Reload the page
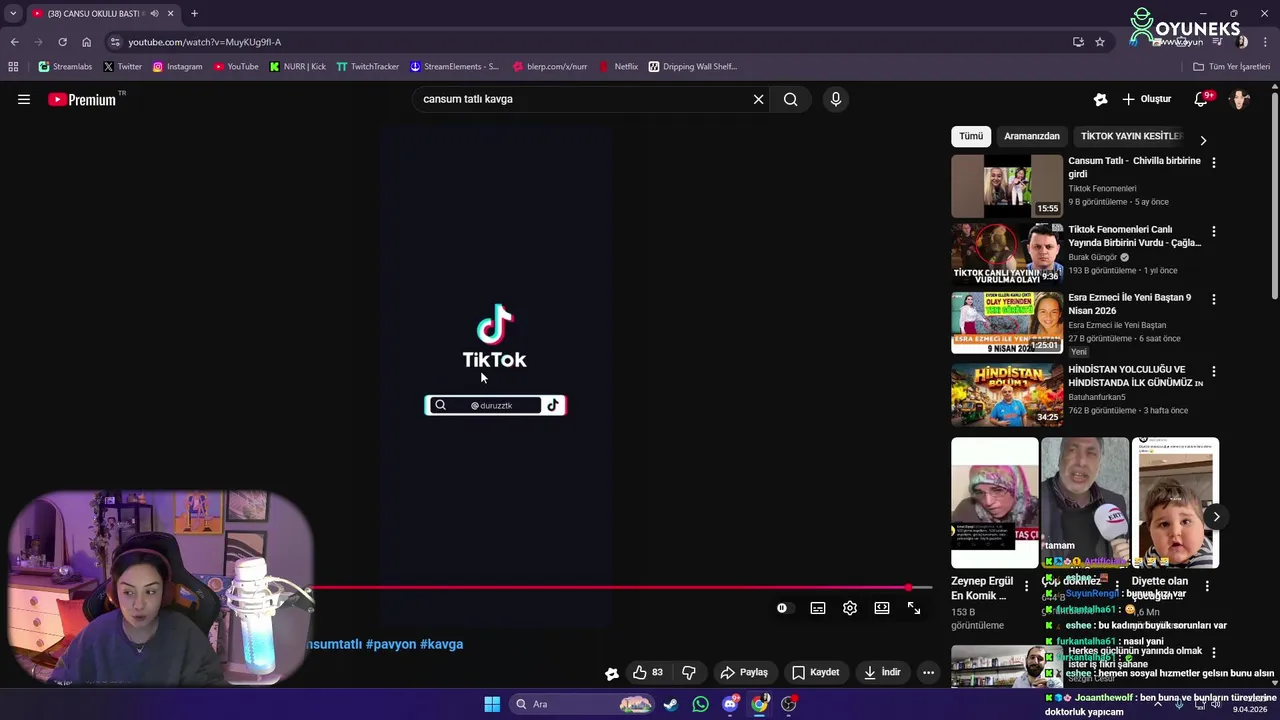This screenshot has width=1280, height=720. (x=62, y=42)
